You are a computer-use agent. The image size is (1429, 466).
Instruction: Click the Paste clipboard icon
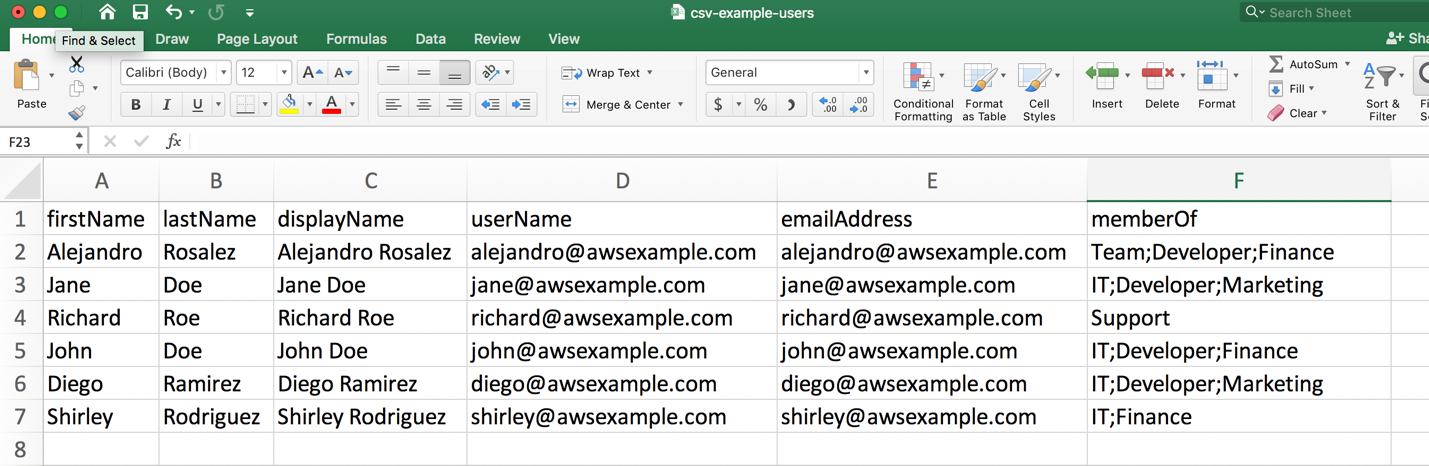29,76
